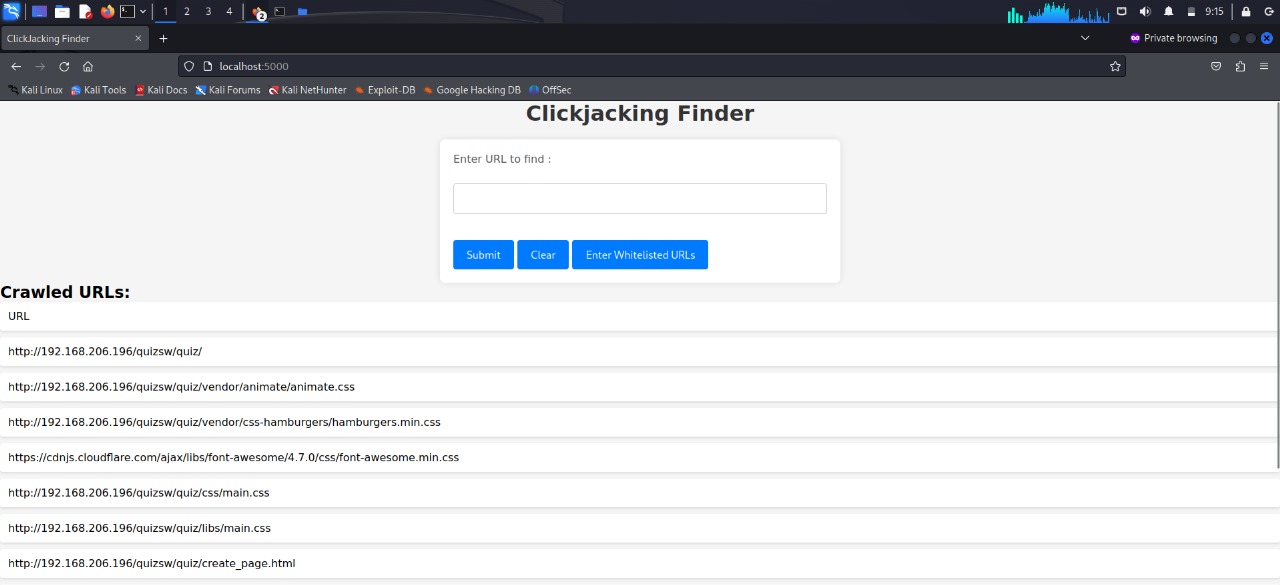
Task: Click the Save to Pocket icon
Action: click(1216, 66)
